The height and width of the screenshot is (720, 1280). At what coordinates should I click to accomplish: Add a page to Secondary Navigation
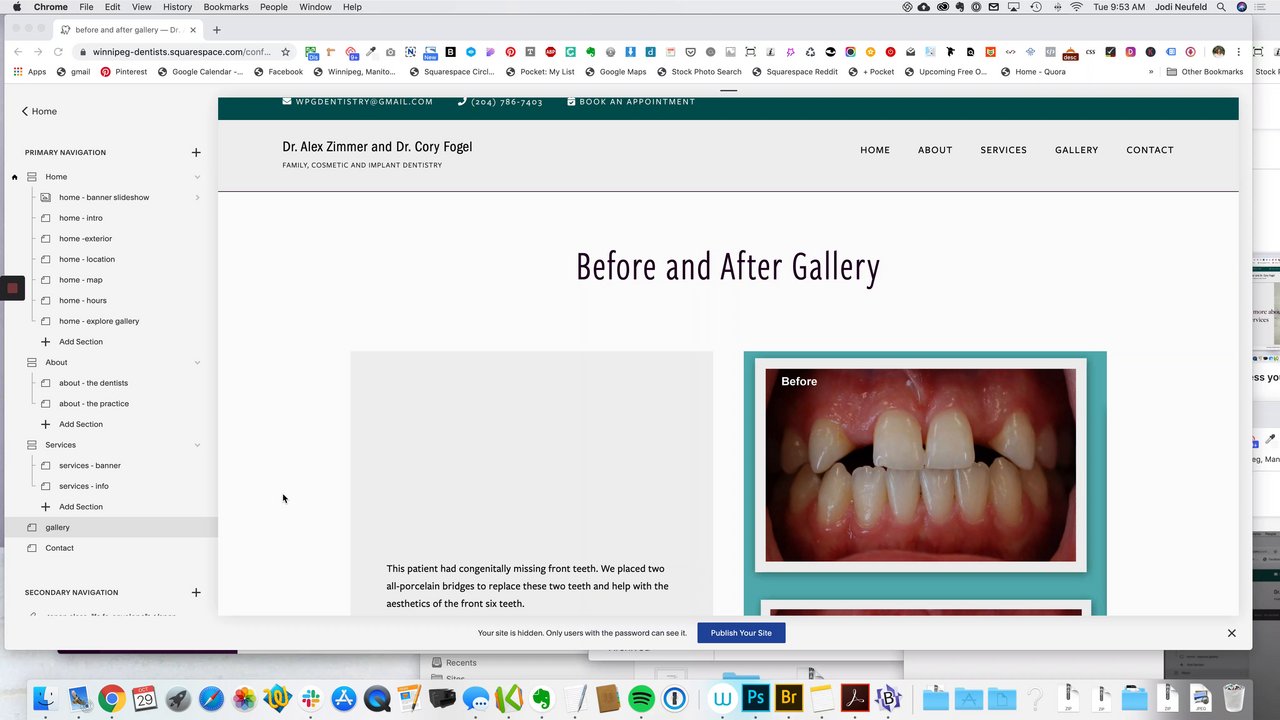tap(196, 593)
